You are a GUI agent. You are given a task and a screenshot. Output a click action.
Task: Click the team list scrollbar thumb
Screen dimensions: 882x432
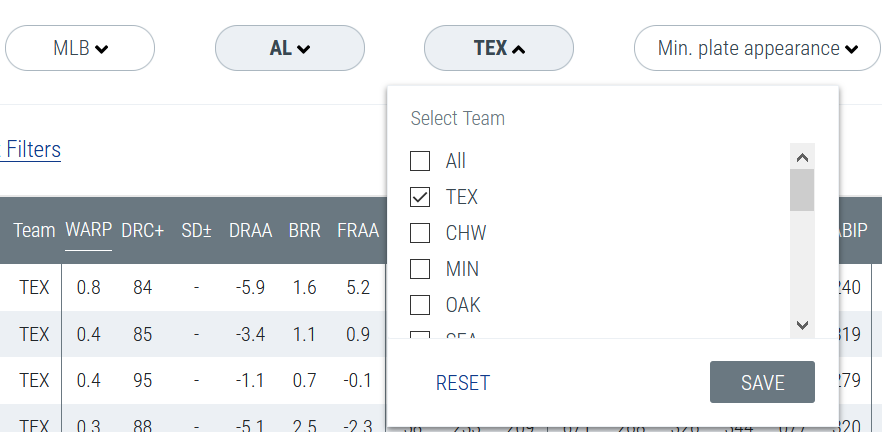[801, 190]
